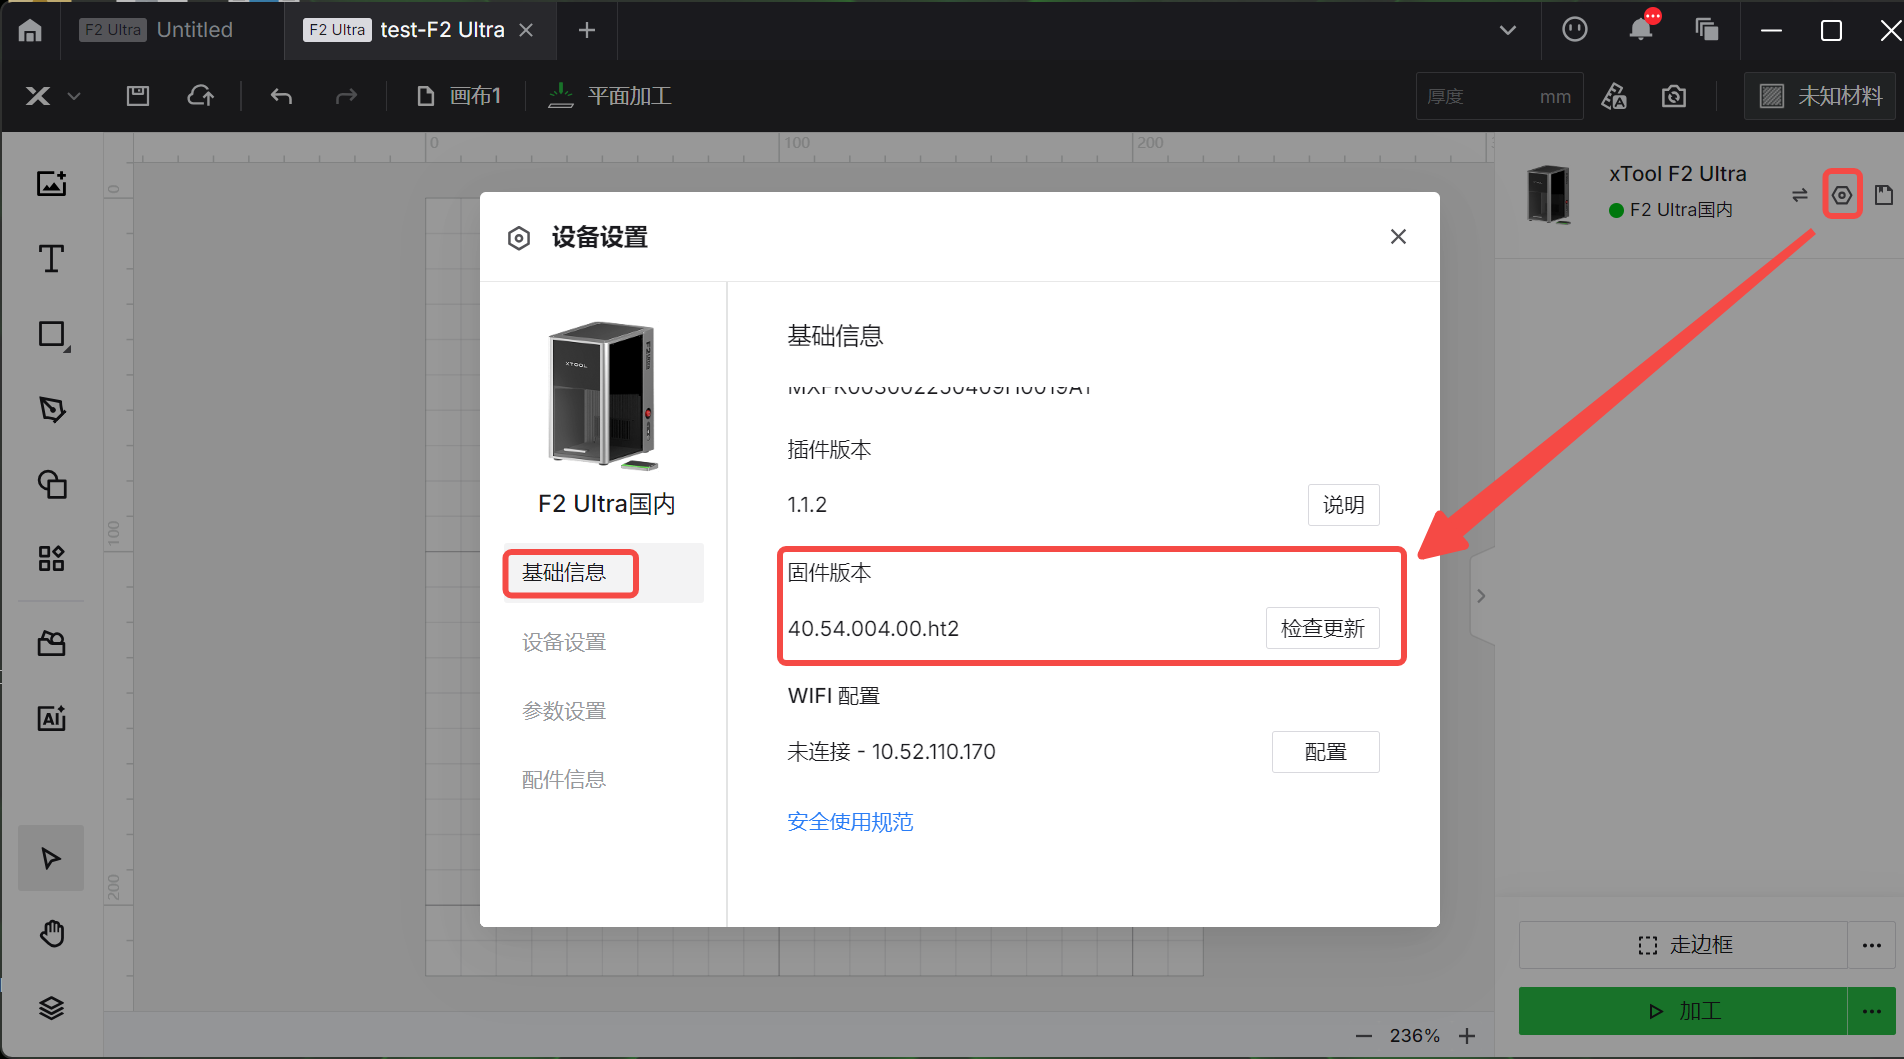Open more options beside 加工

click(x=1872, y=1011)
